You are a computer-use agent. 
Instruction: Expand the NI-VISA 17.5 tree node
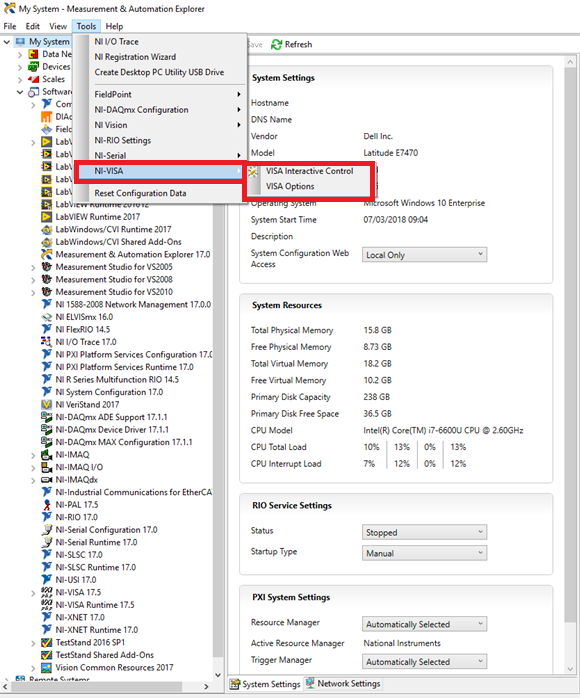click(33, 593)
